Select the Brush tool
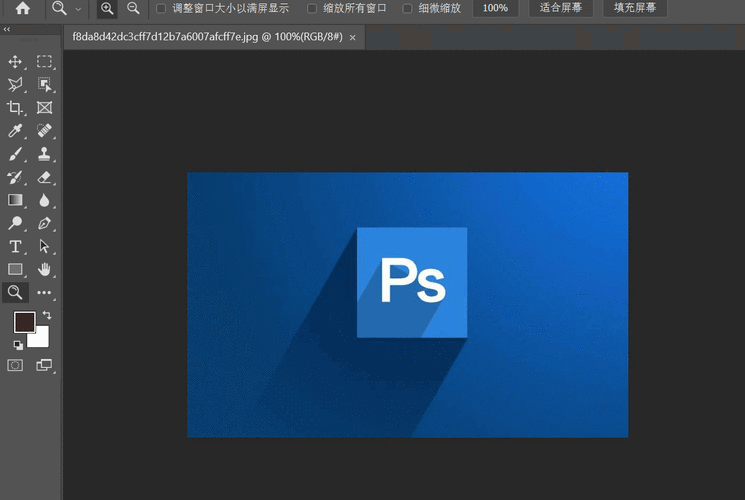This screenshot has height=500, width=745. pyautogui.click(x=15, y=154)
